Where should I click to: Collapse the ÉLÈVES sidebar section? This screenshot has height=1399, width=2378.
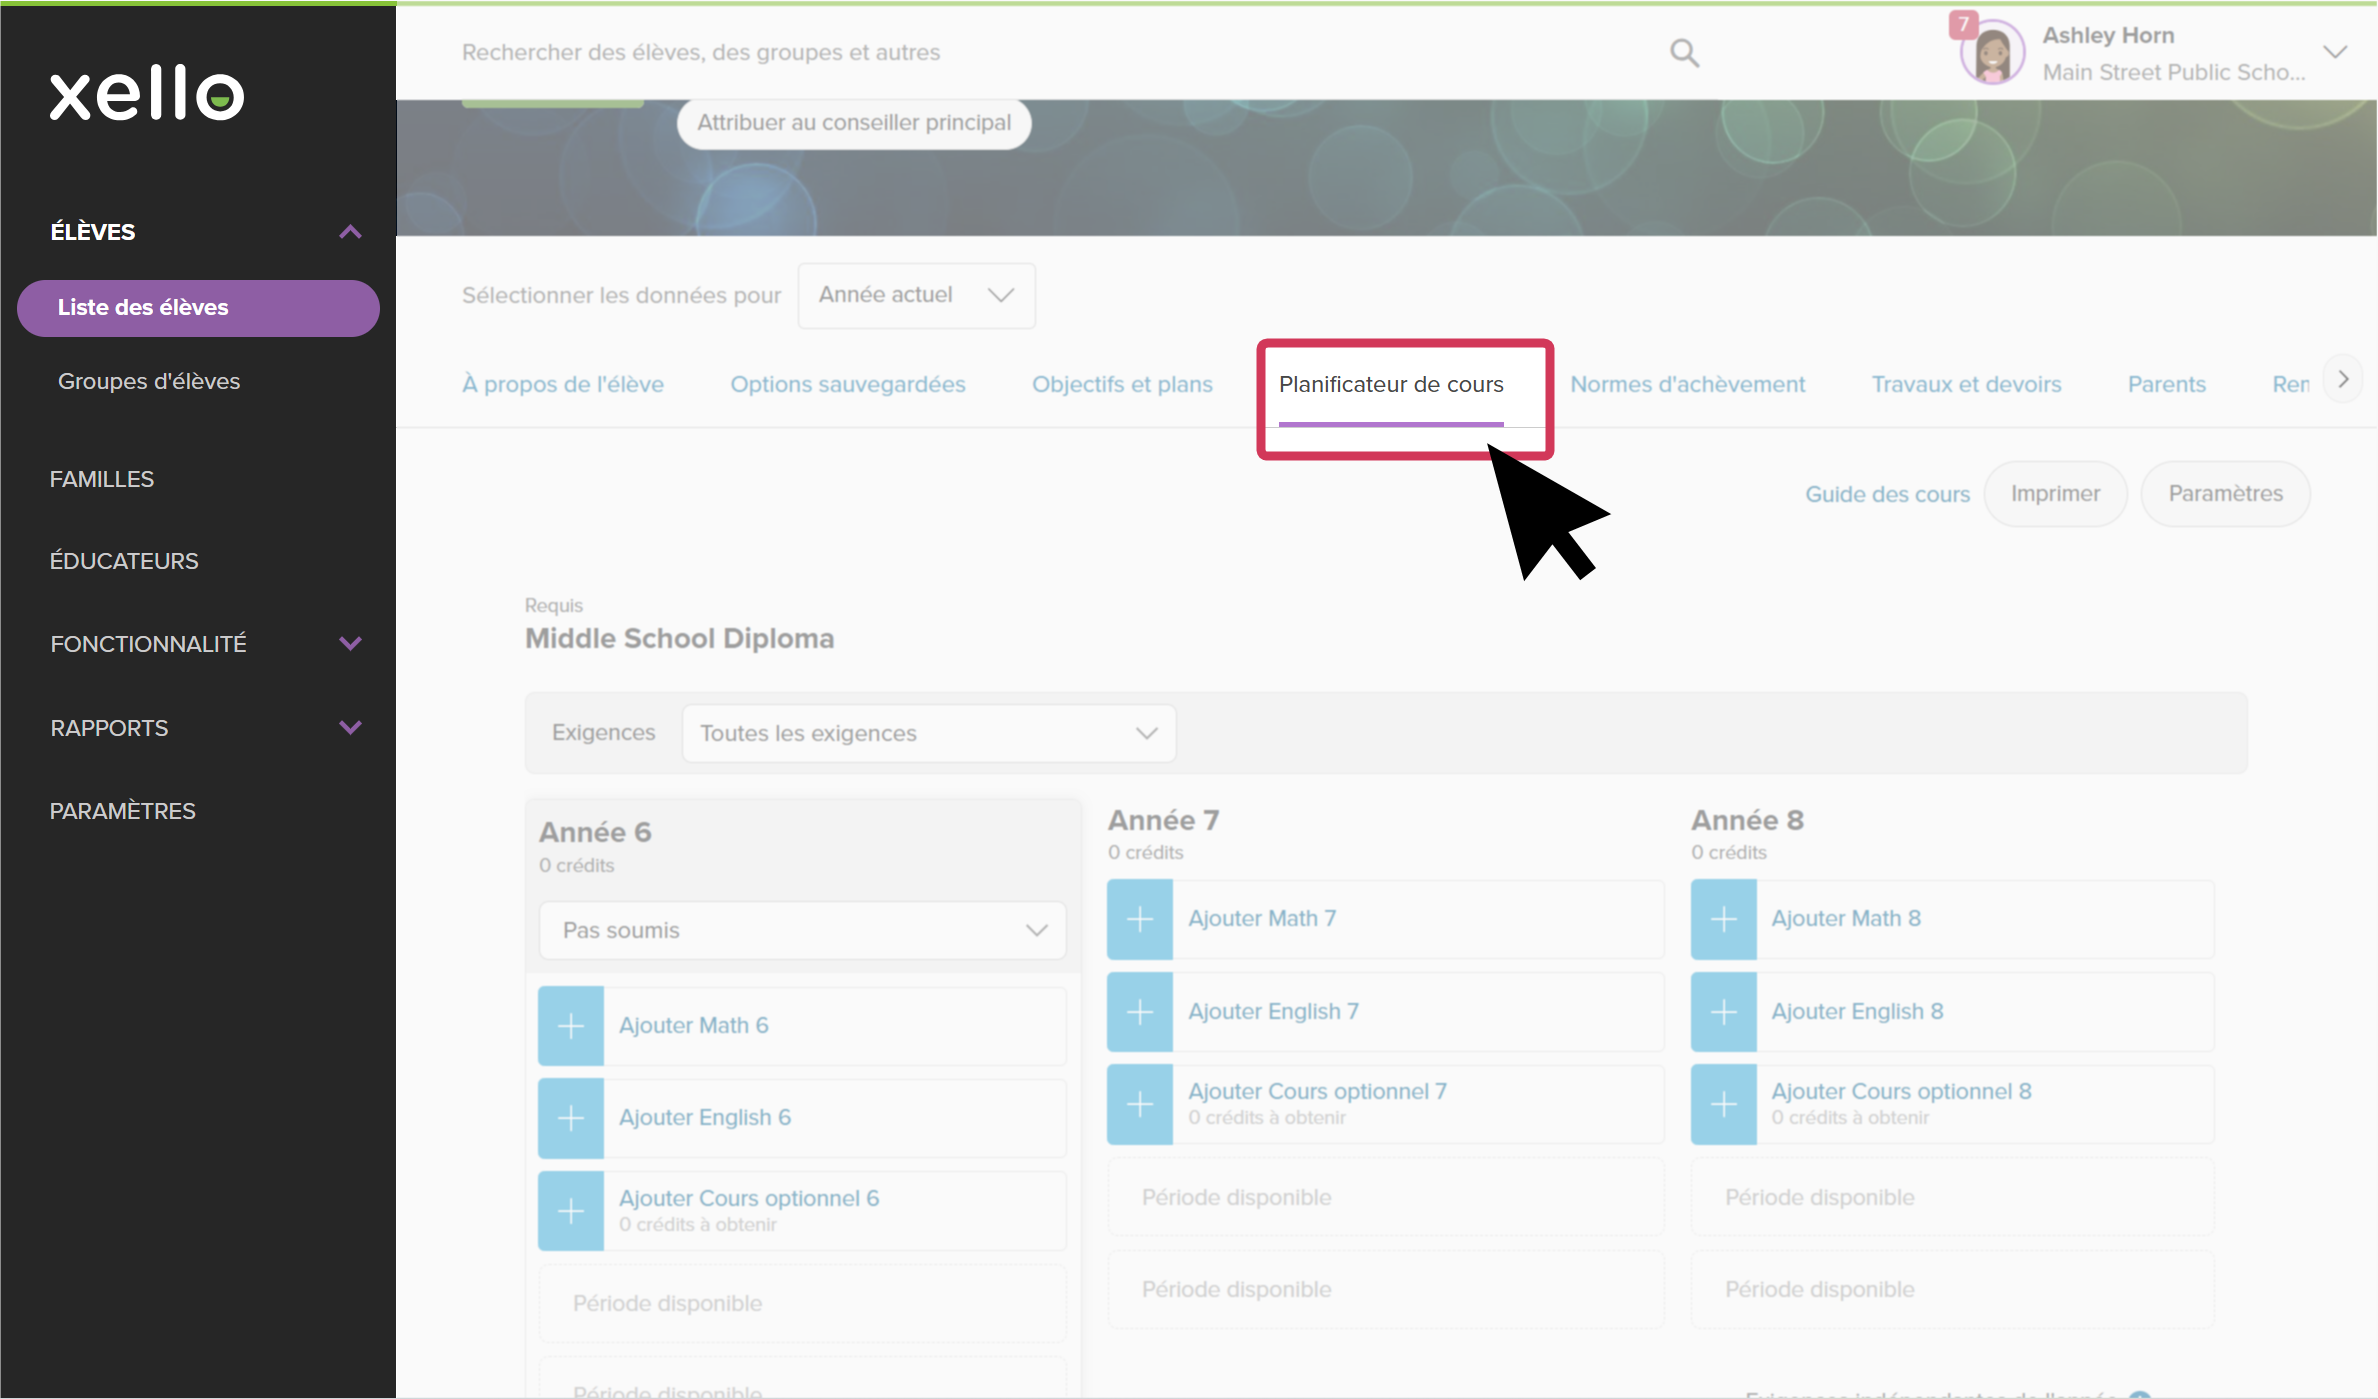[x=350, y=232]
